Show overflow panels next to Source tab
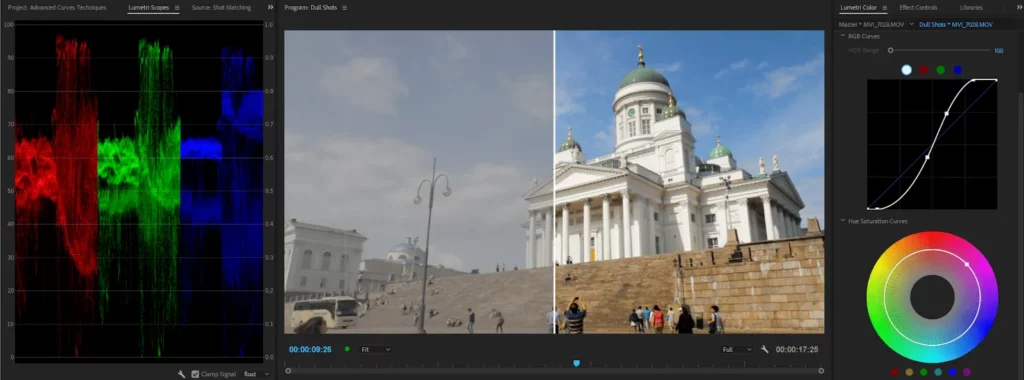Image resolution: width=1024 pixels, height=380 pixels. click(x=270, y=7)
